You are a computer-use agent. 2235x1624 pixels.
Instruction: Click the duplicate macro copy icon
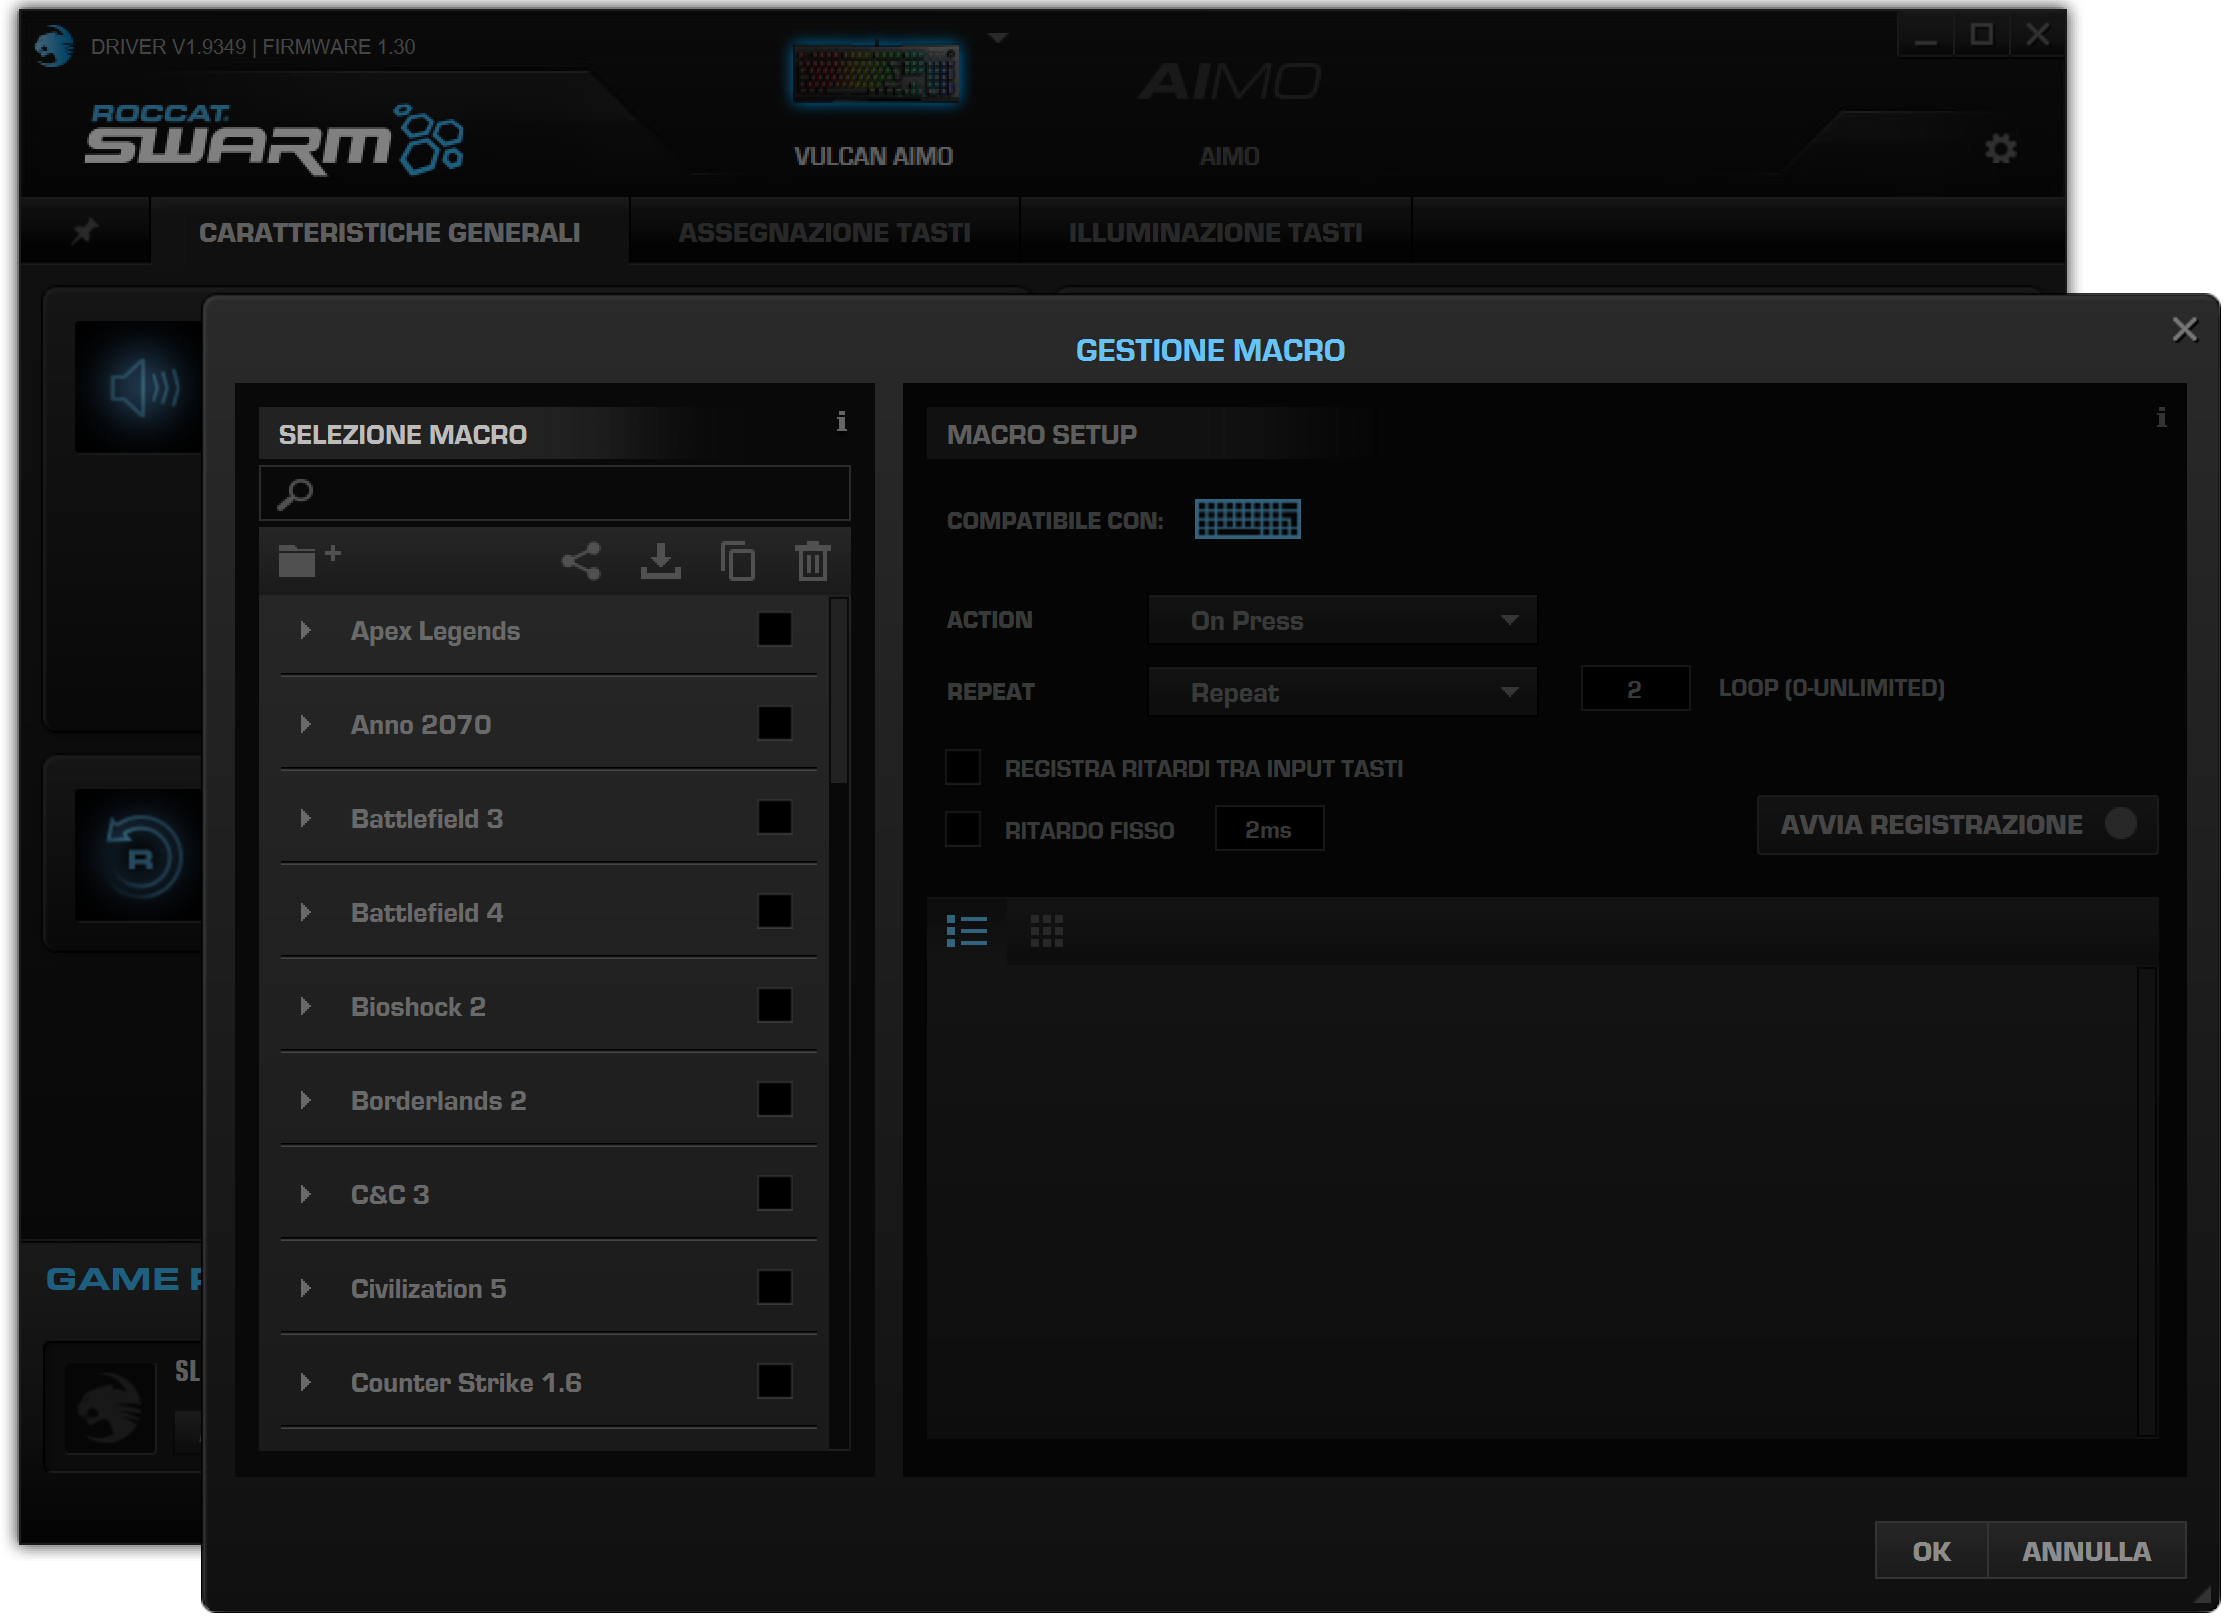pos(738,561)
